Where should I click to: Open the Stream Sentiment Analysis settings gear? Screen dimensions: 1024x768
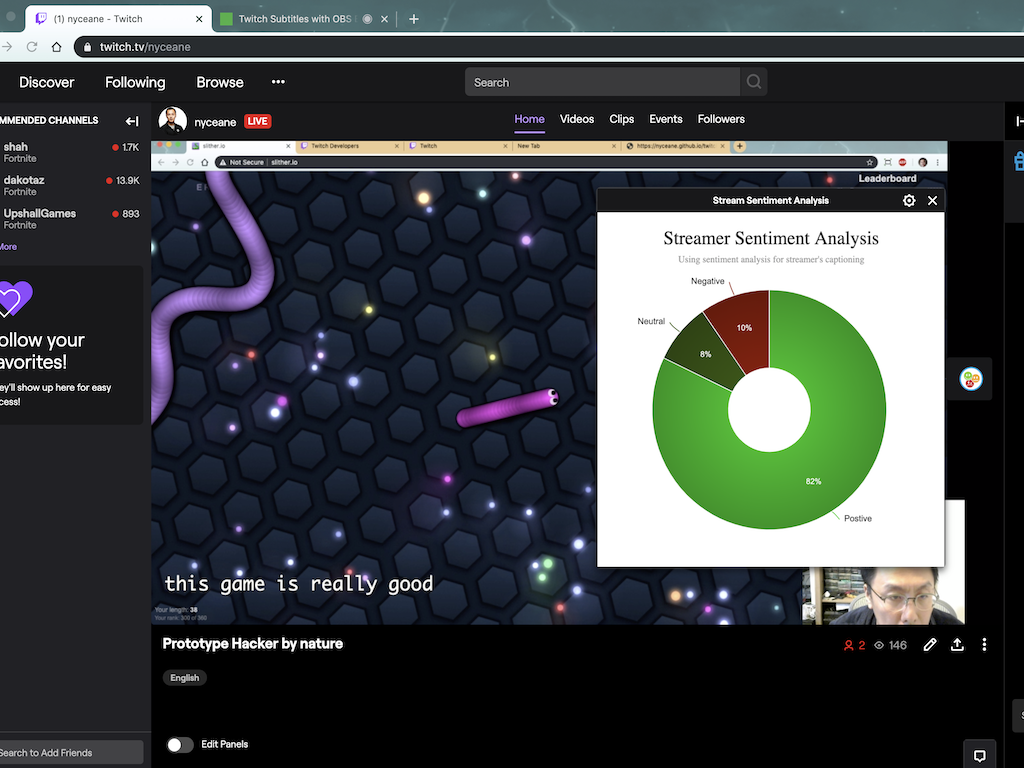pos(908,200)
